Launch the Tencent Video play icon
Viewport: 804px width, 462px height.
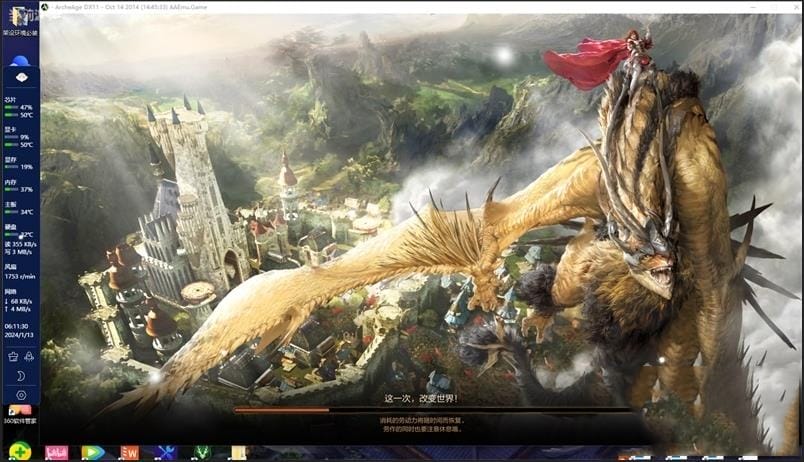click(x=92, y=453)
